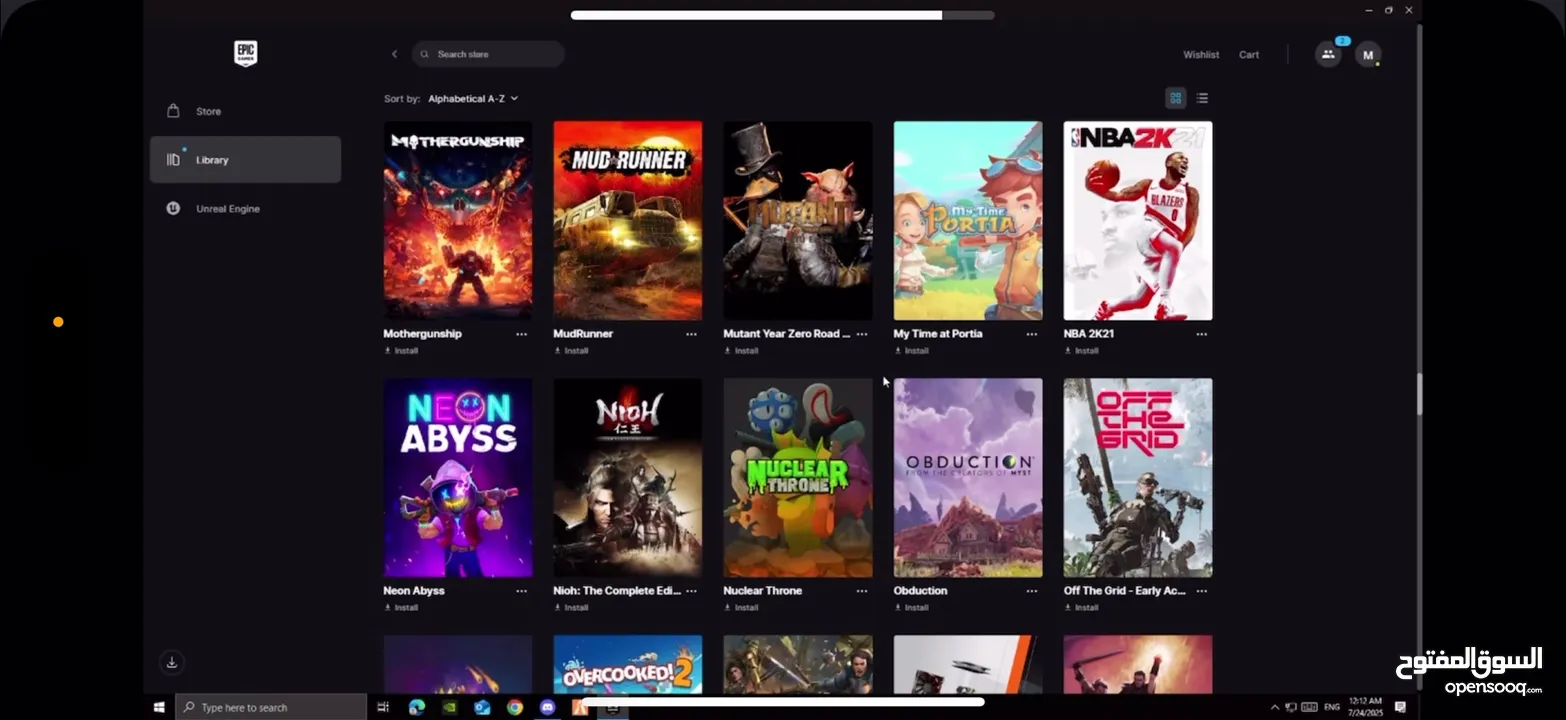Open options menu for My Time at Portia
The width and height of the screenshot is (1566, 720).
(1032, 334)
